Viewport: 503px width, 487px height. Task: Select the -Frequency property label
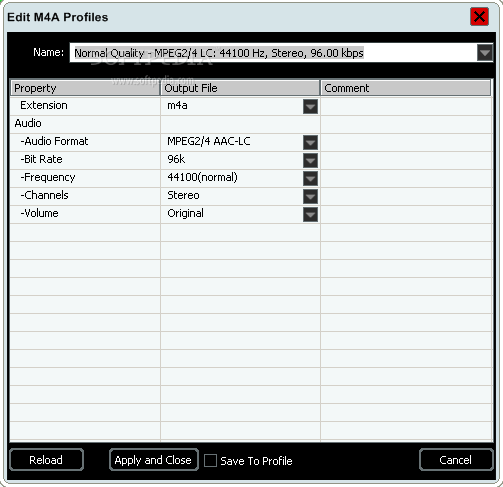(x=48, y=177)
